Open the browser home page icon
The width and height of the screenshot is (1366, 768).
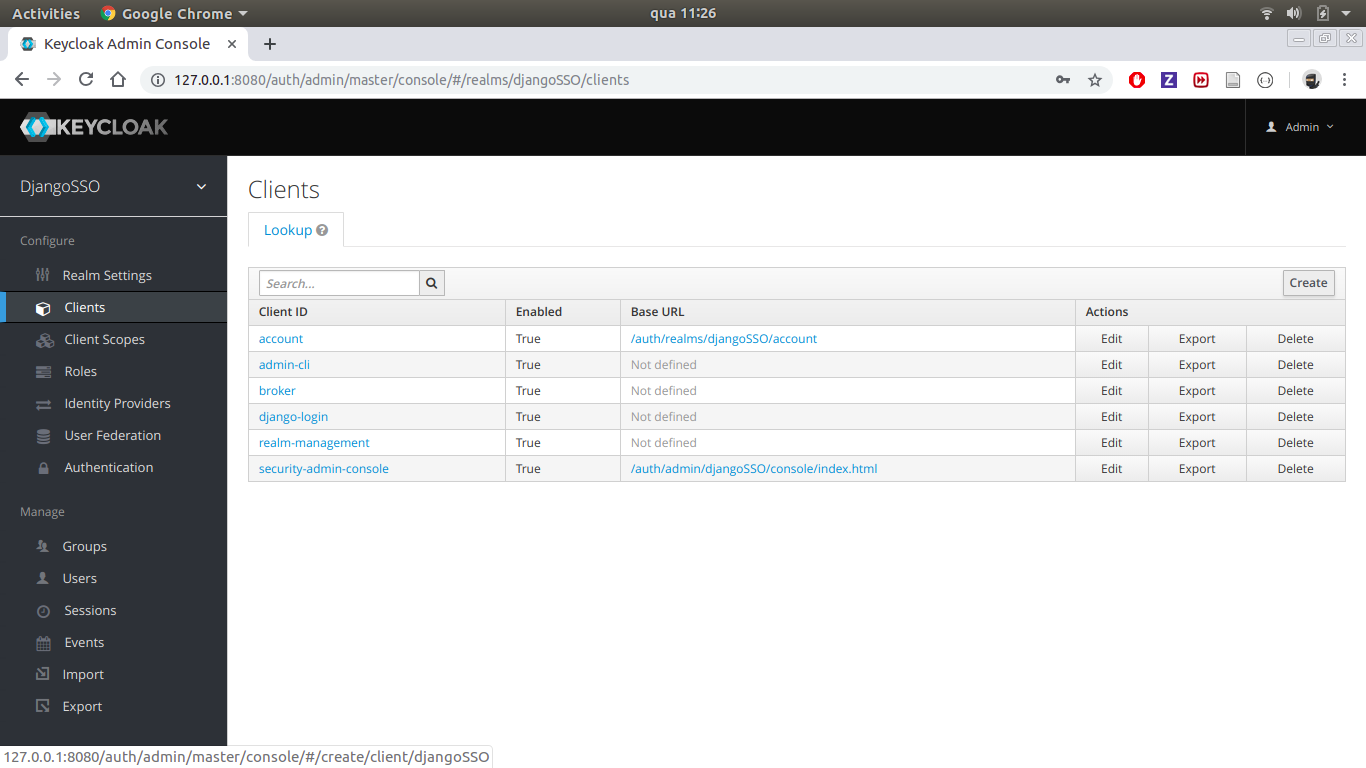pyautogui.click(x=118, y=79)
